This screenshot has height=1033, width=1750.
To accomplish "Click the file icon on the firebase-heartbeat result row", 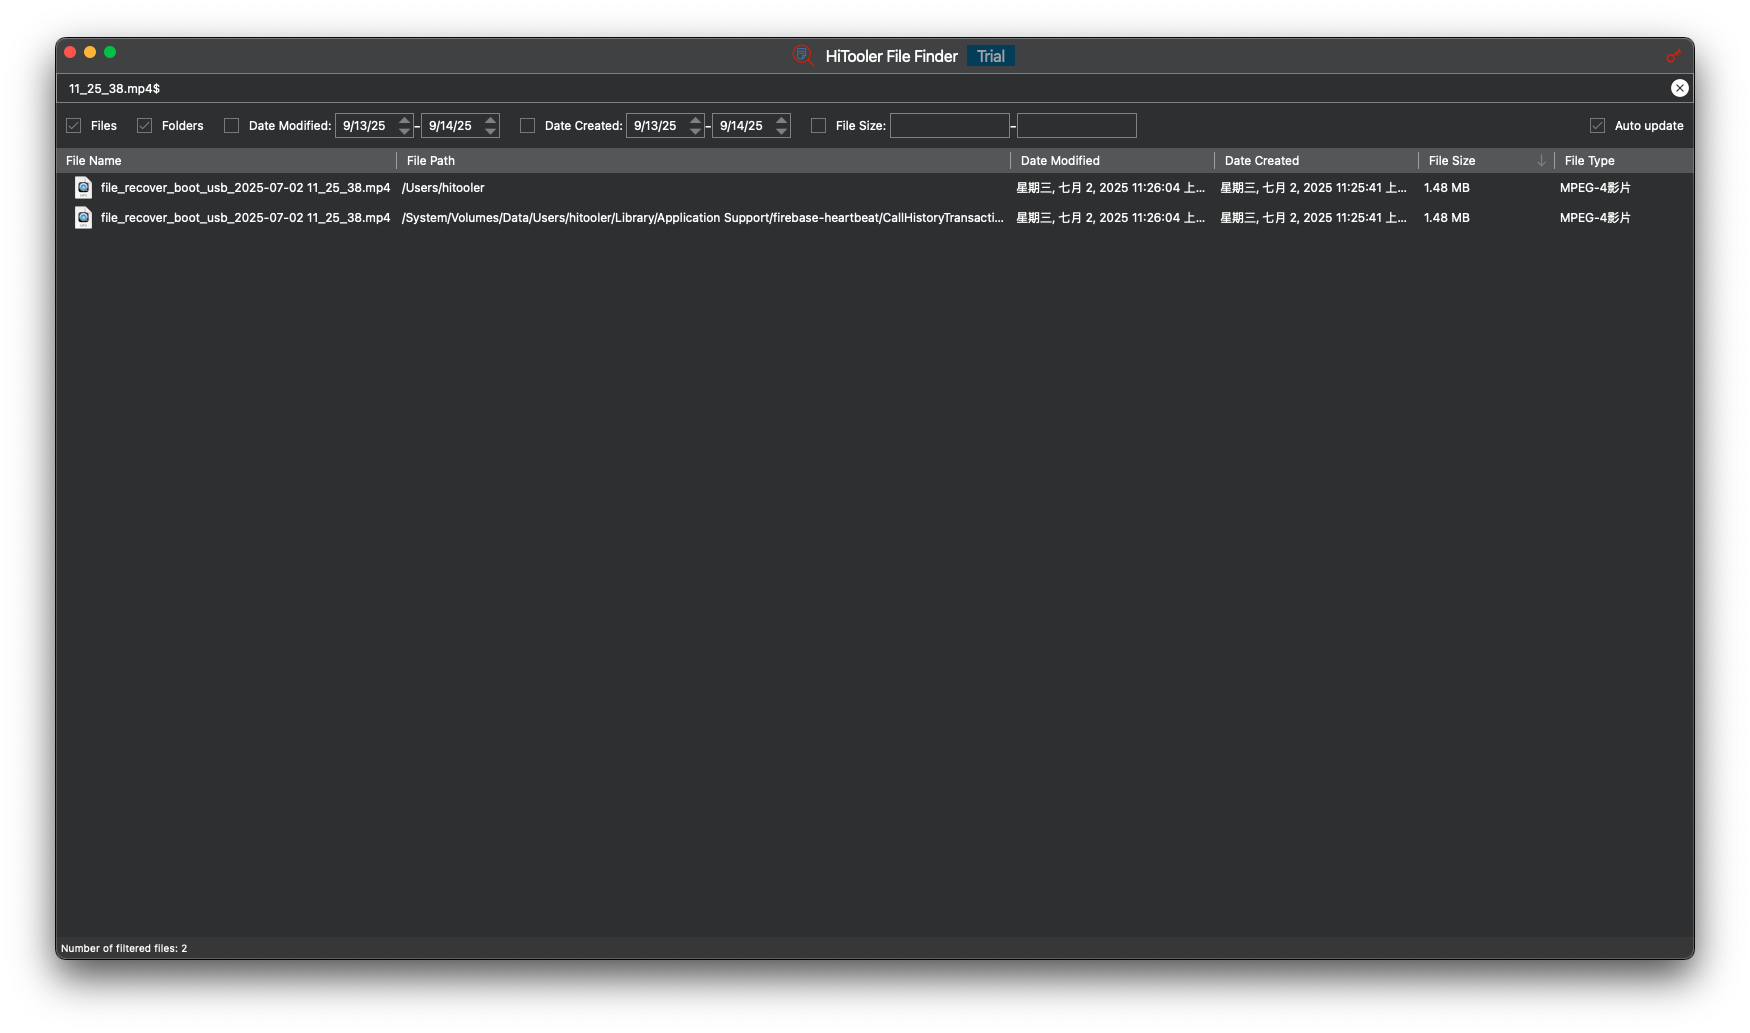I will click(84, 217).
